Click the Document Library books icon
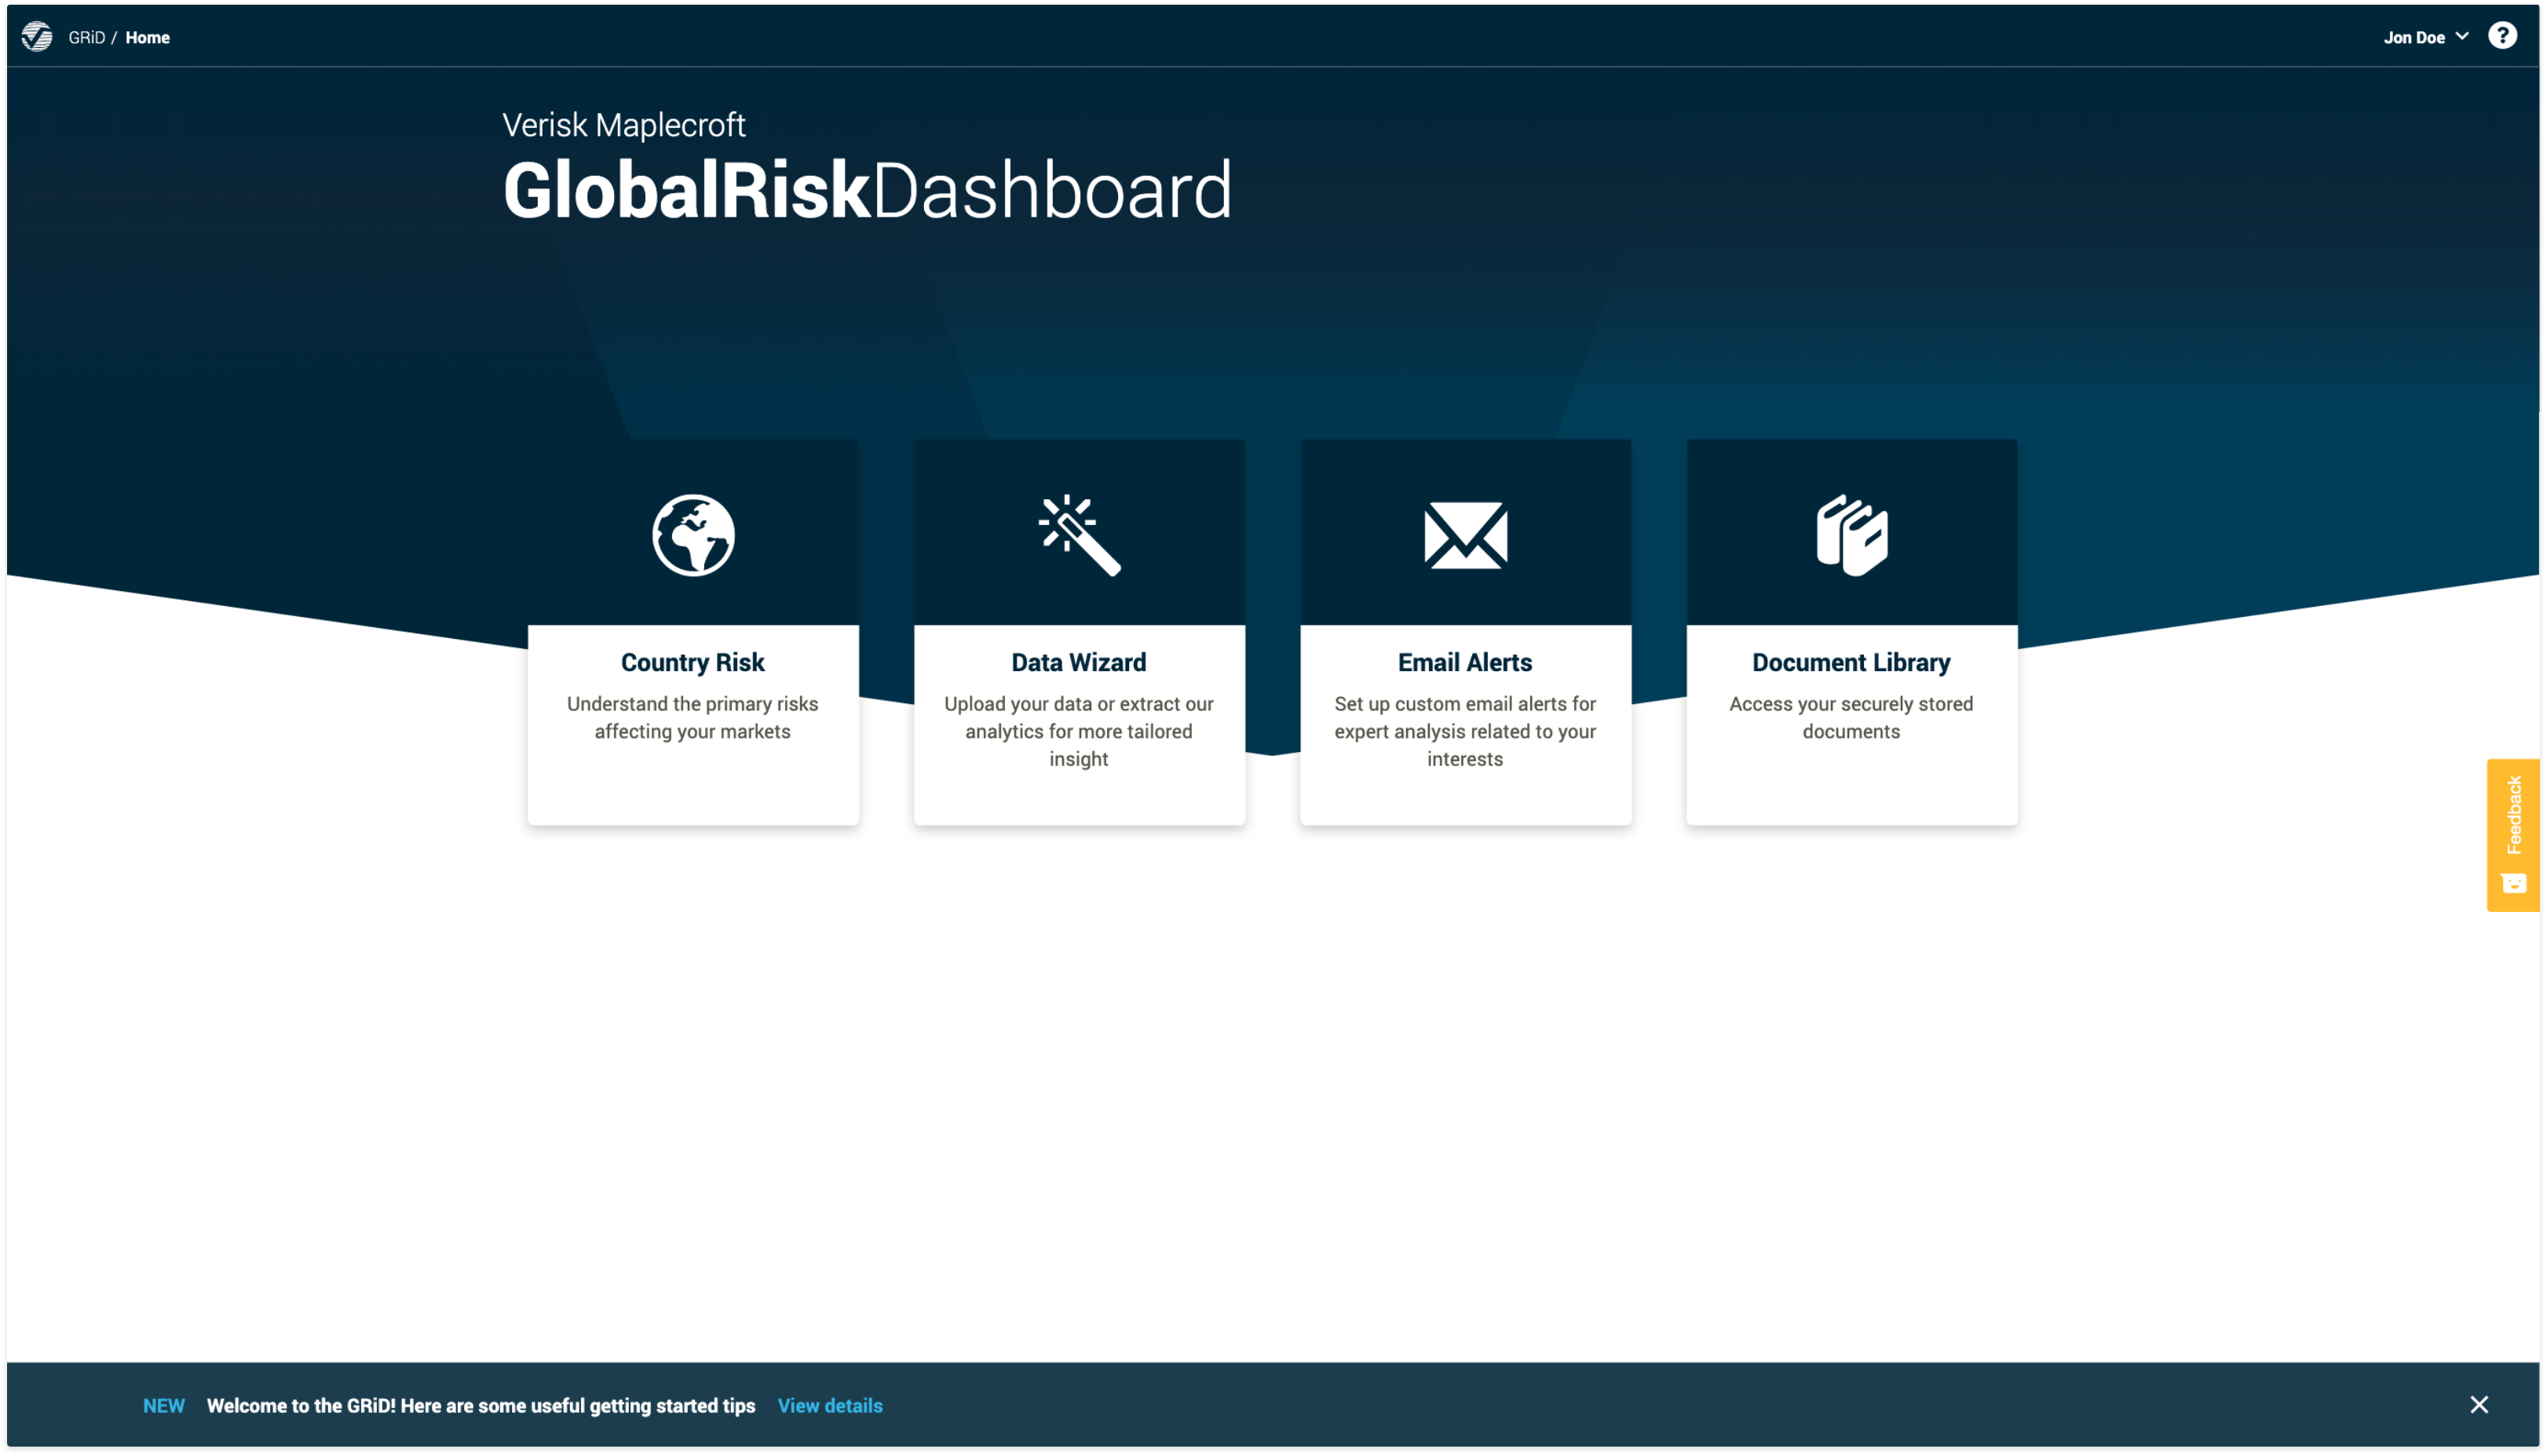 1851,535
